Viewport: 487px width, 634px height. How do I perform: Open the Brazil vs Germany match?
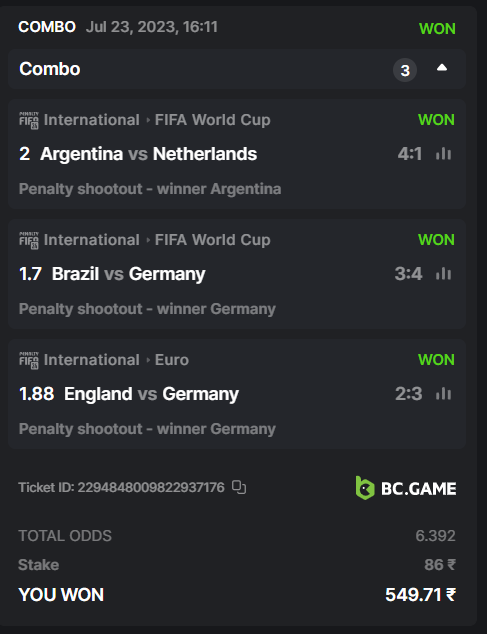[128, 274]
